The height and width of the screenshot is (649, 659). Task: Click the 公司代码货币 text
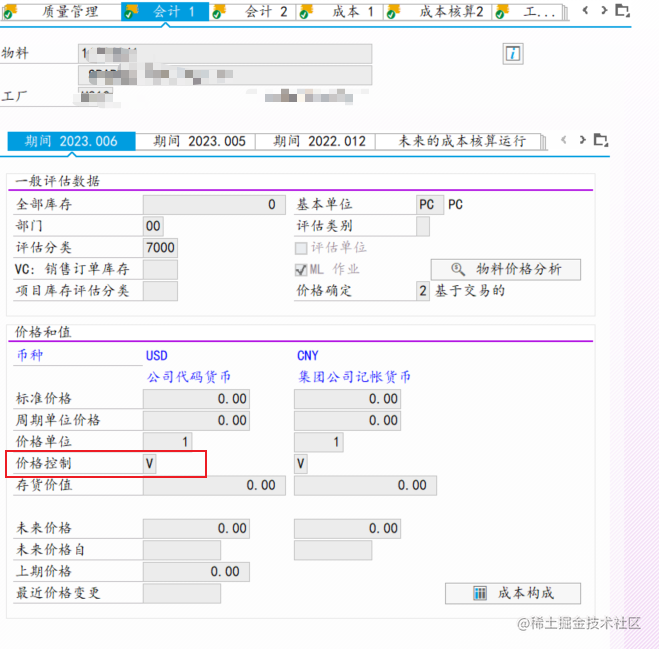click(x=189, y=377)
